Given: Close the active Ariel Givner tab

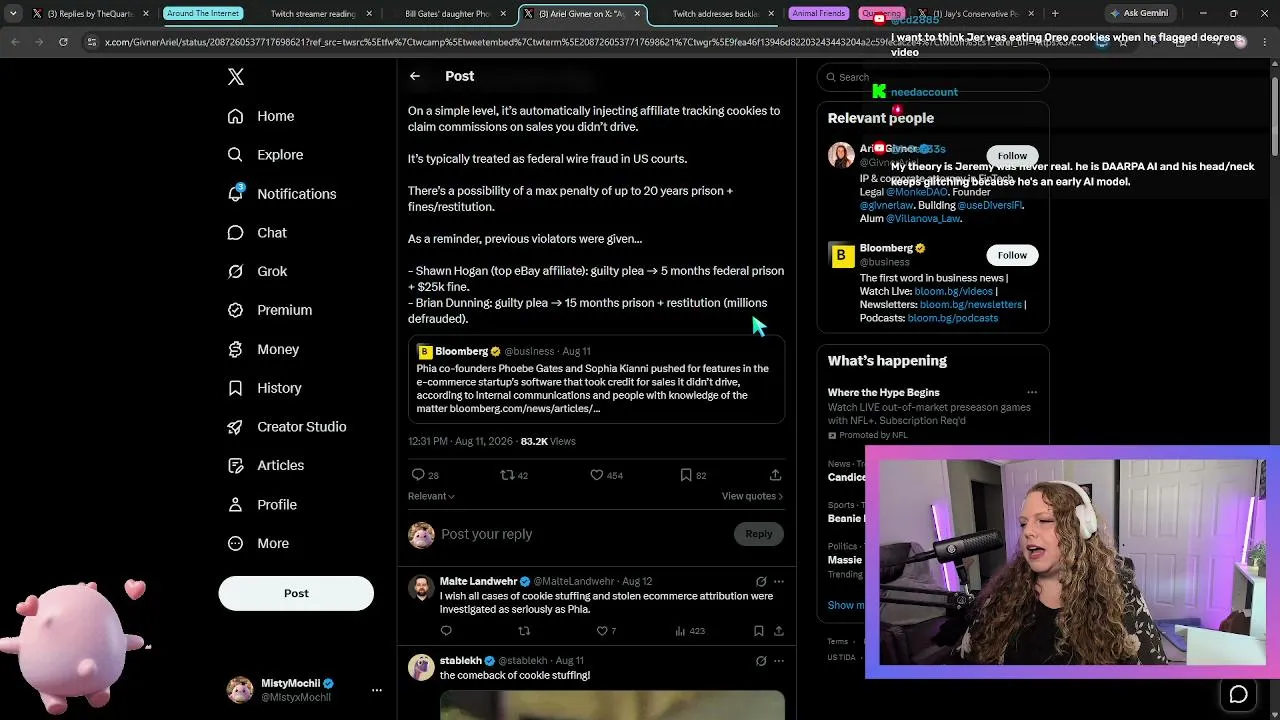Looking at the screenshot, I should coord(637,14).
